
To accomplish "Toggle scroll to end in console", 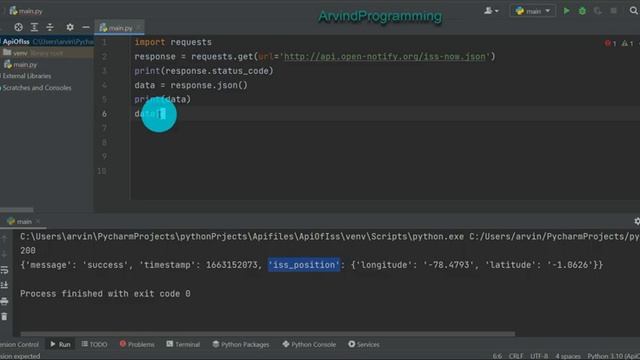I will click(x=4, y=285).
